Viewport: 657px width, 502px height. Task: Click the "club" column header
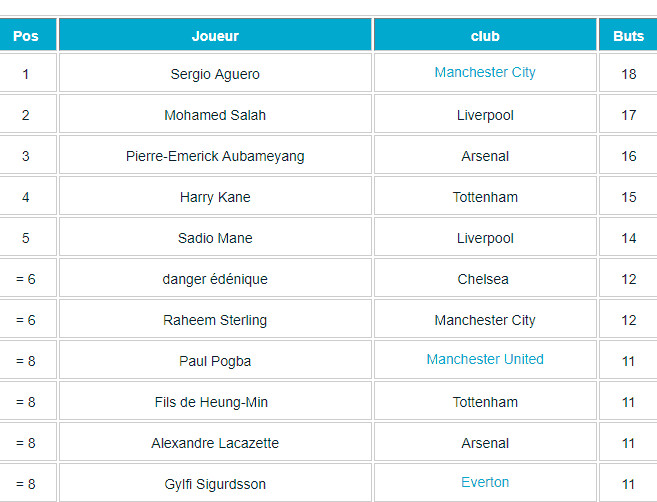[485, 36]
